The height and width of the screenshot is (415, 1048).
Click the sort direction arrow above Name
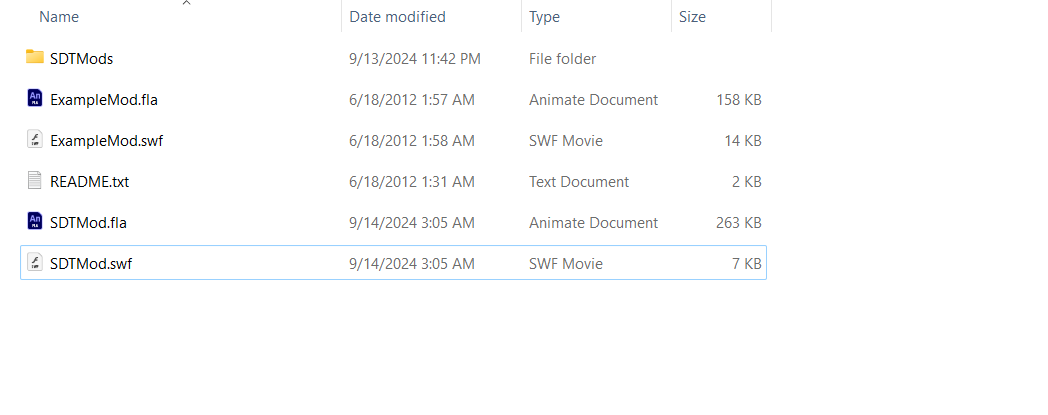pyautogui.click(x=186, y=4)
